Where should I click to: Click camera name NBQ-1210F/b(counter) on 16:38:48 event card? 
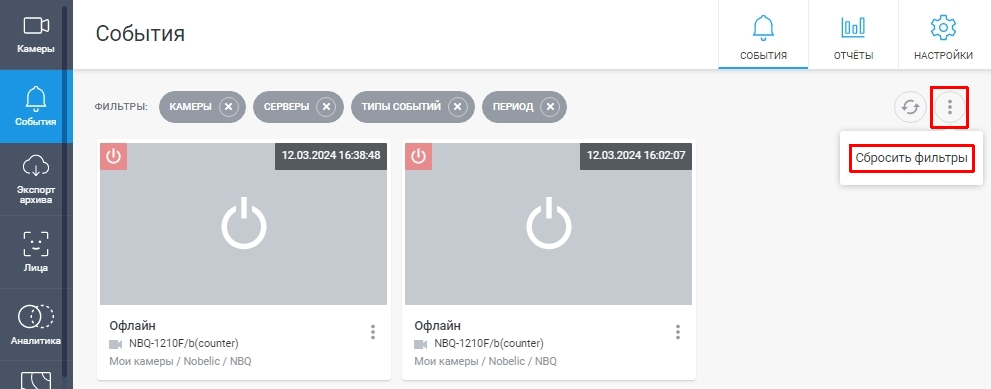(183, 343)
